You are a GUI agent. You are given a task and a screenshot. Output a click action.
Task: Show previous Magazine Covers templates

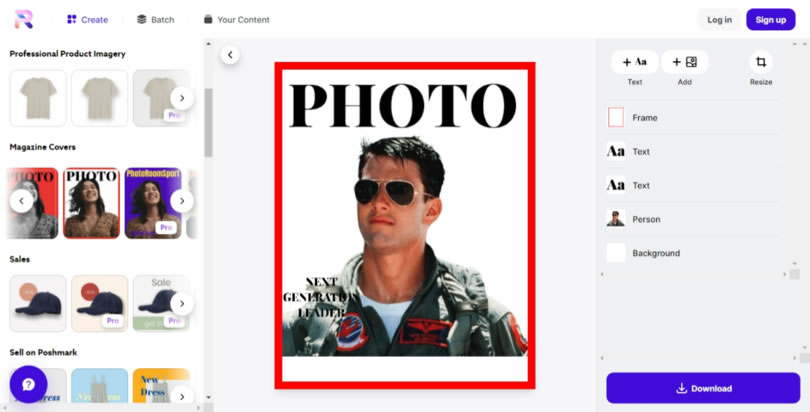point(21,201)
